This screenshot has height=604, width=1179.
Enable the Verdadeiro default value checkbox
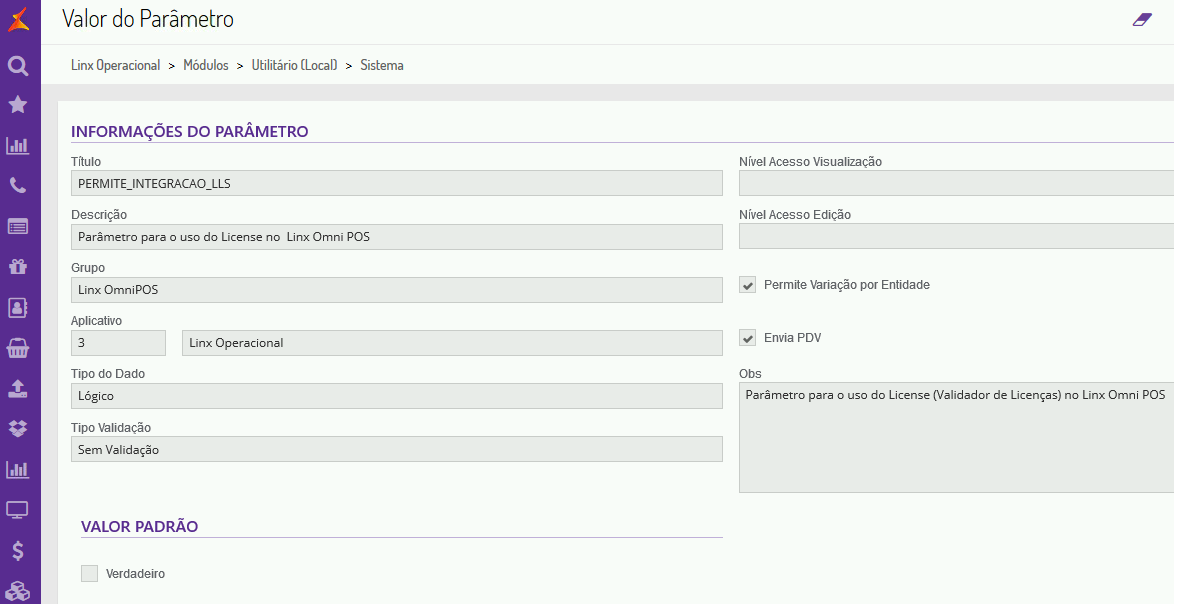[x=90, y=574]
